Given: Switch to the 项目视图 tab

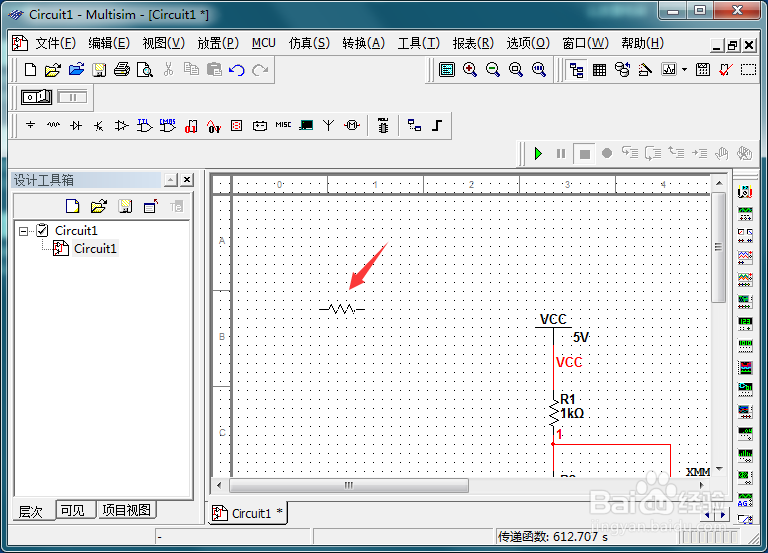Looking at the screenshot, I should [126, 510].
